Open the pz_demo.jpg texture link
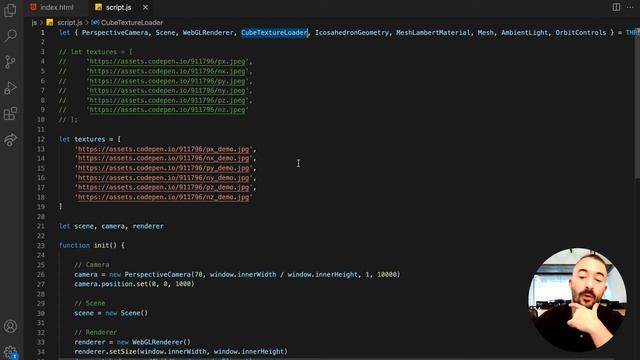 (163, 187)
